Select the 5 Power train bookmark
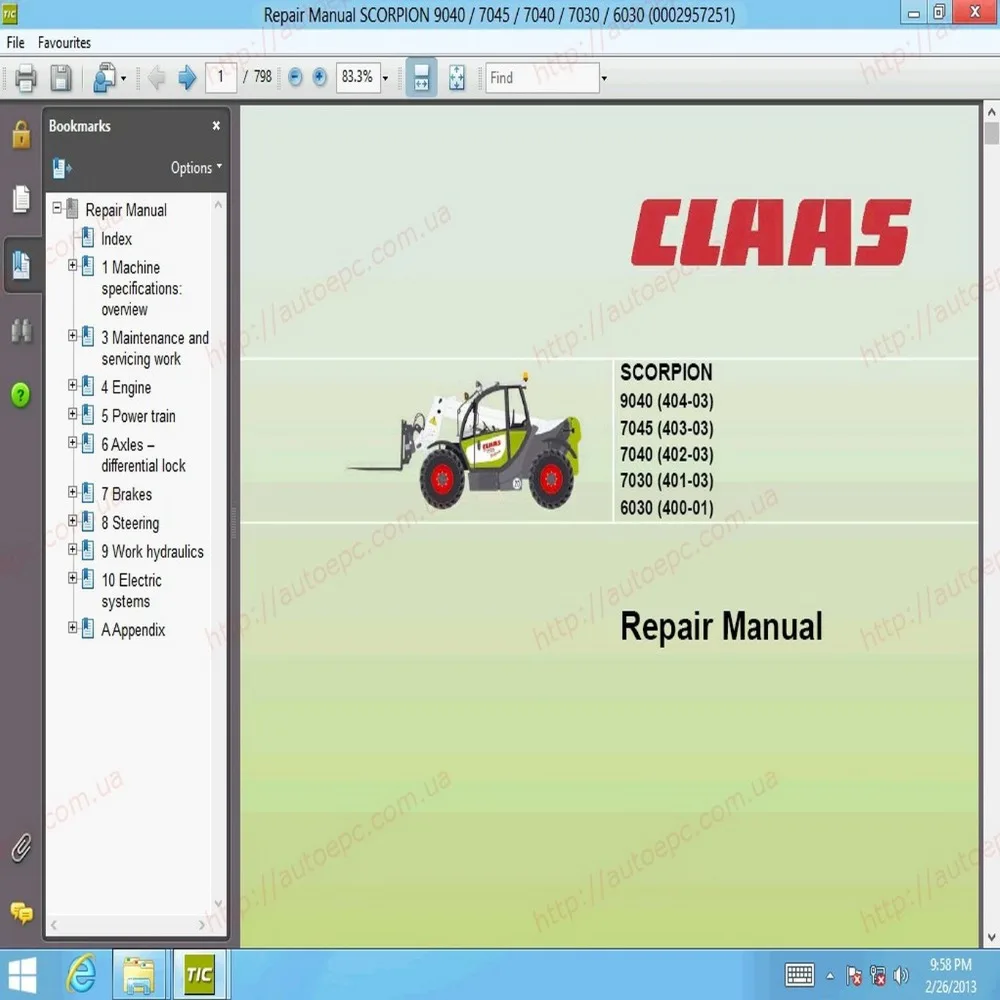The width and height of the screenshot is (1000, 1000). click(x=138, y=416)
